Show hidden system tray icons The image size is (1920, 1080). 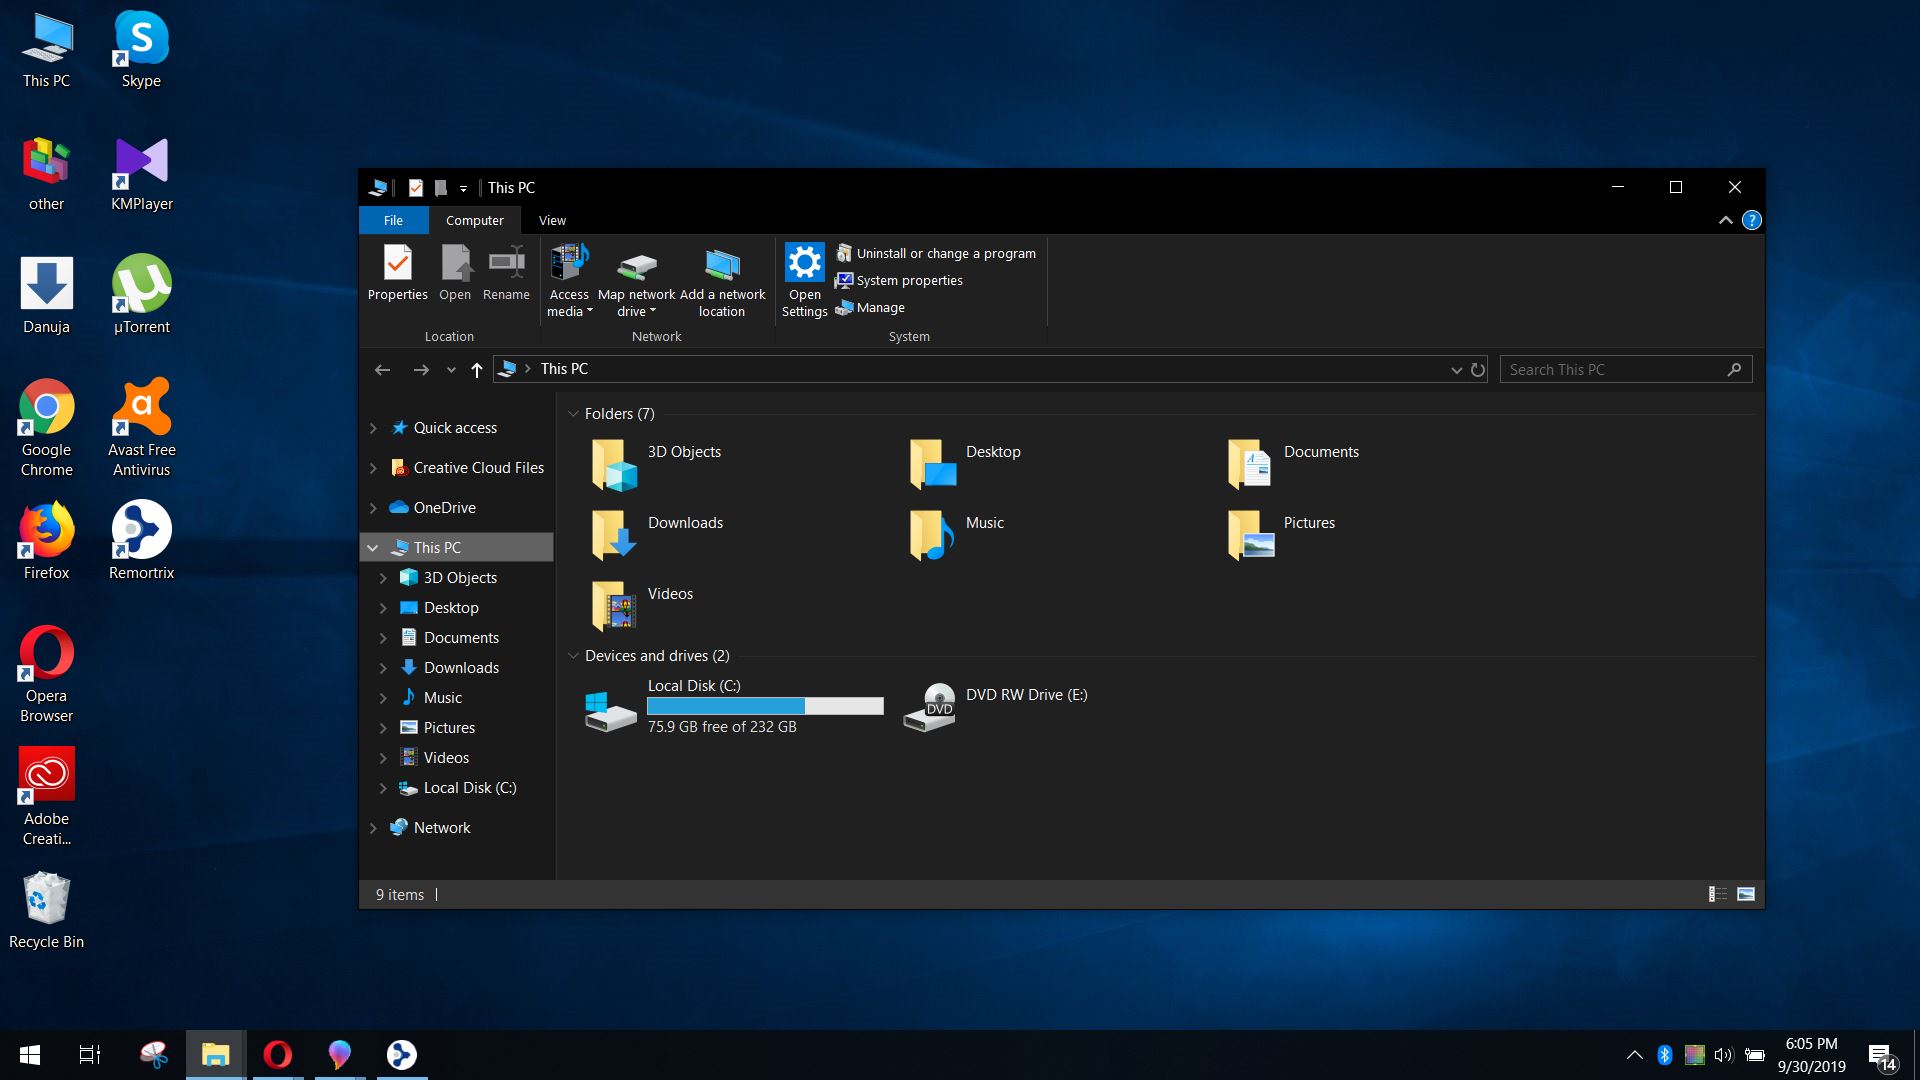click(1634, 1055)
